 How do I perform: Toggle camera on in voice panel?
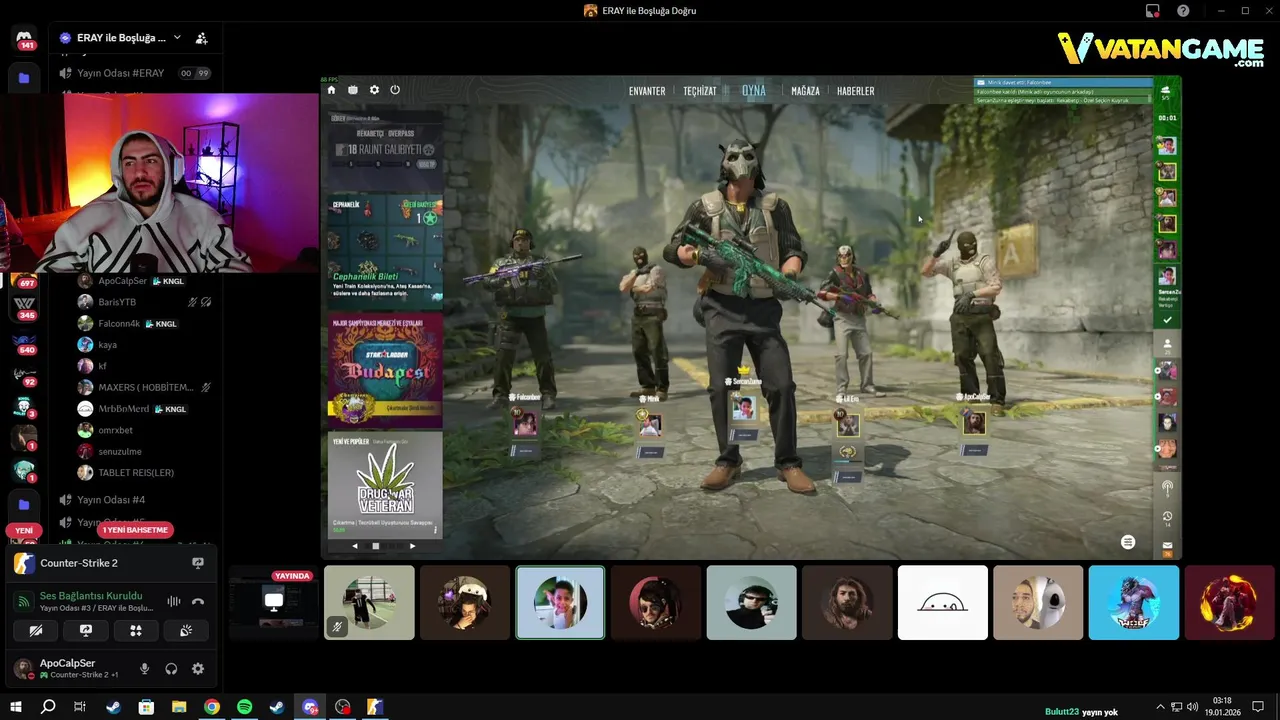click(37, 630)
